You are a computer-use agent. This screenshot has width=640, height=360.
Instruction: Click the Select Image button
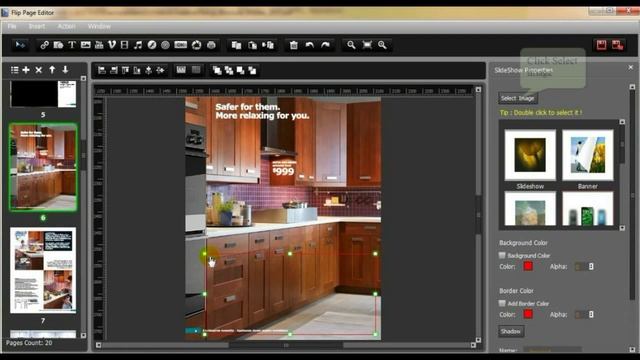(x=518, y=98)
